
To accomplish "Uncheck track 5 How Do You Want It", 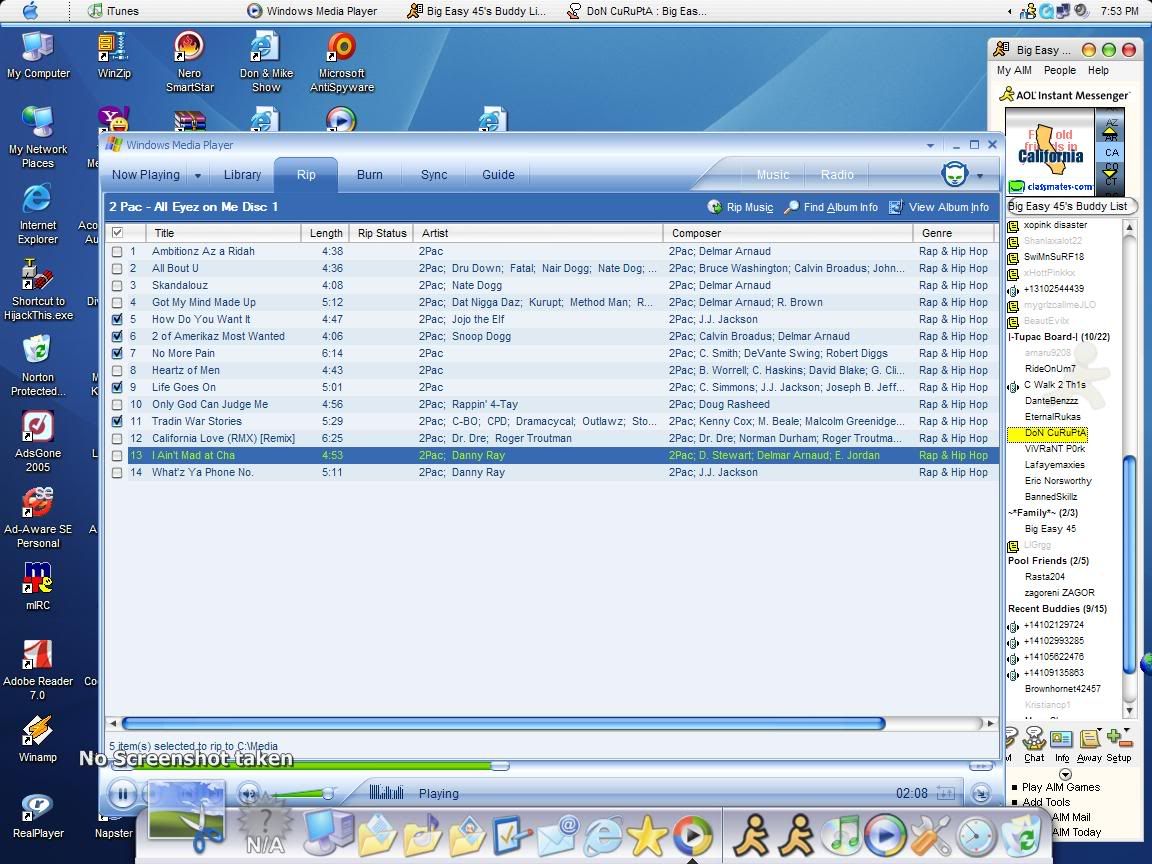I will tap(117, 319).
